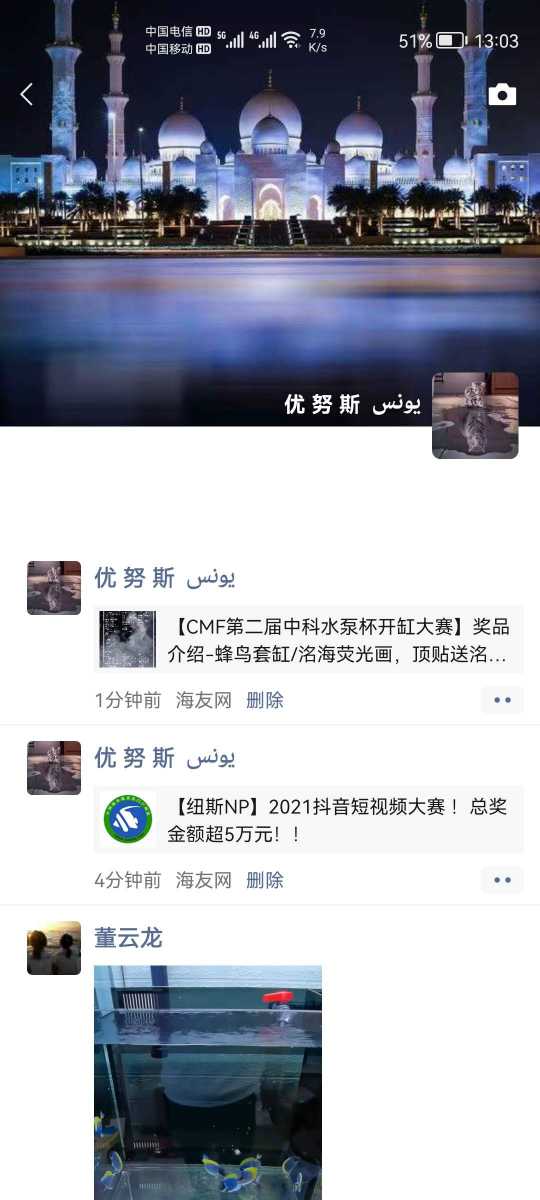Tap the 纽斯NP article round logo

pyautogui.click(x=127, y=820)
